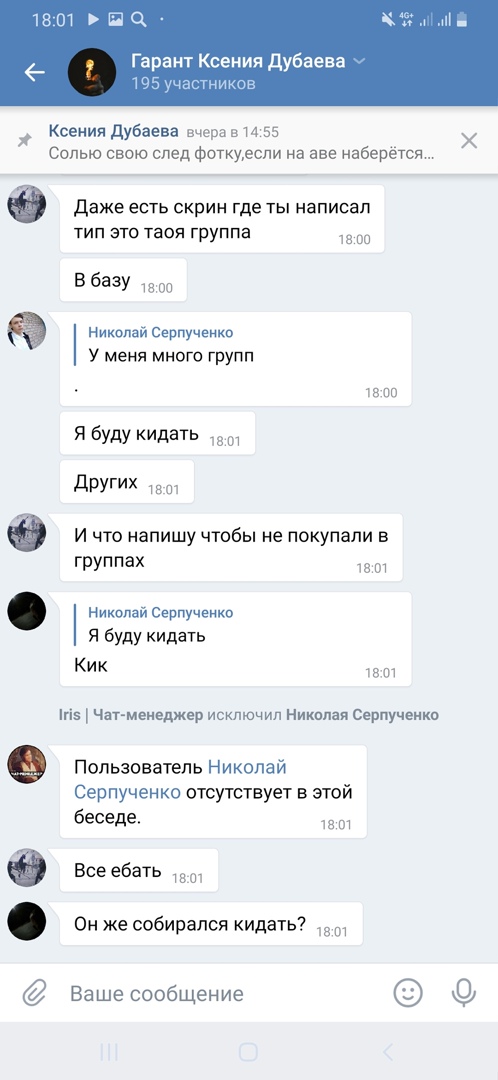
Task: Open dark avatar beside Он же собирался кидать
Action: pyautogui.click(x=27, y=921)
